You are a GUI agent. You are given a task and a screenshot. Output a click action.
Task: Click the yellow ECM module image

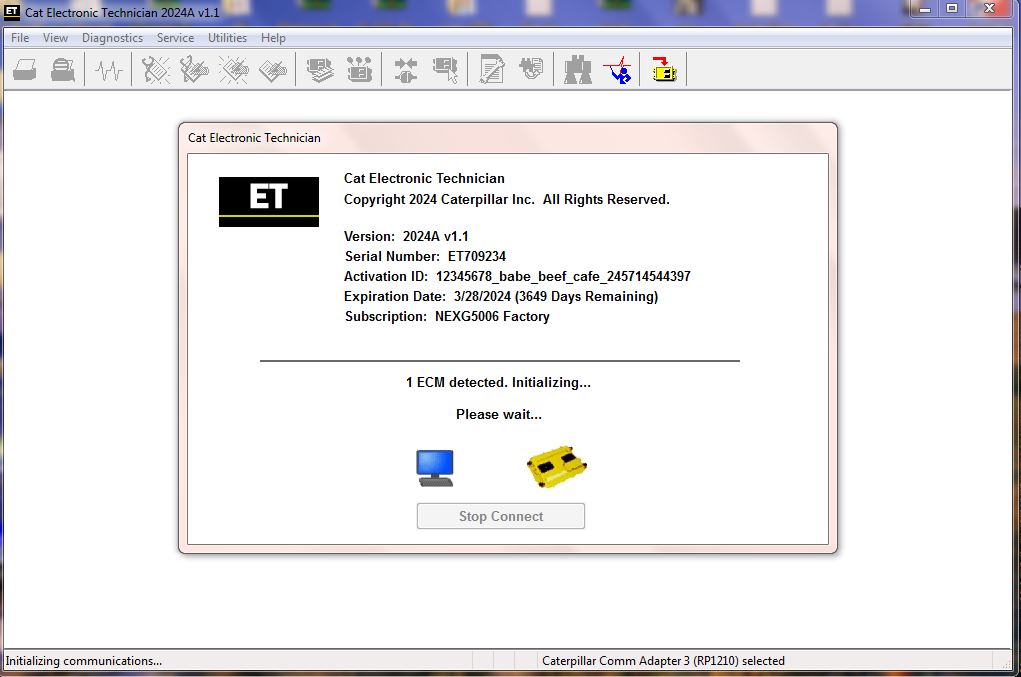coord(557,467)
